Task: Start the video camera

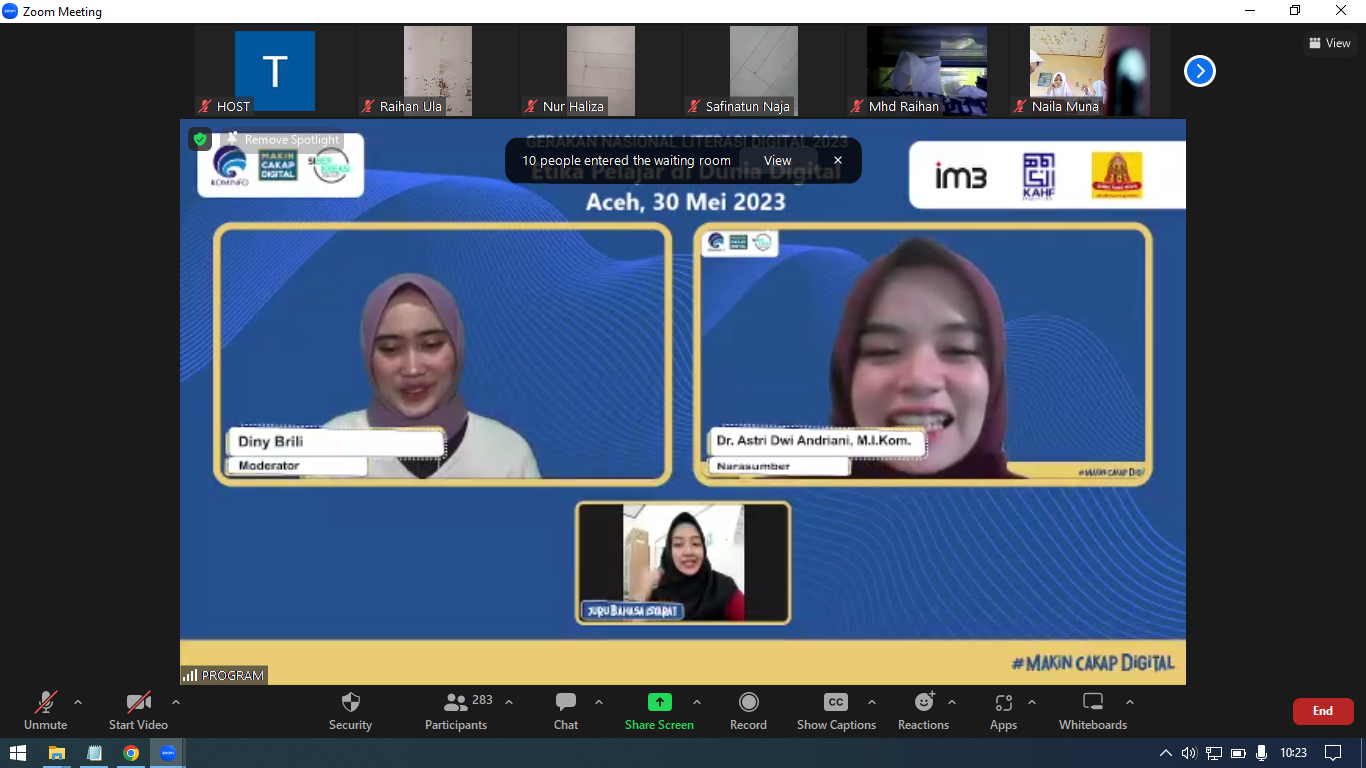Action: click(138, 710)
